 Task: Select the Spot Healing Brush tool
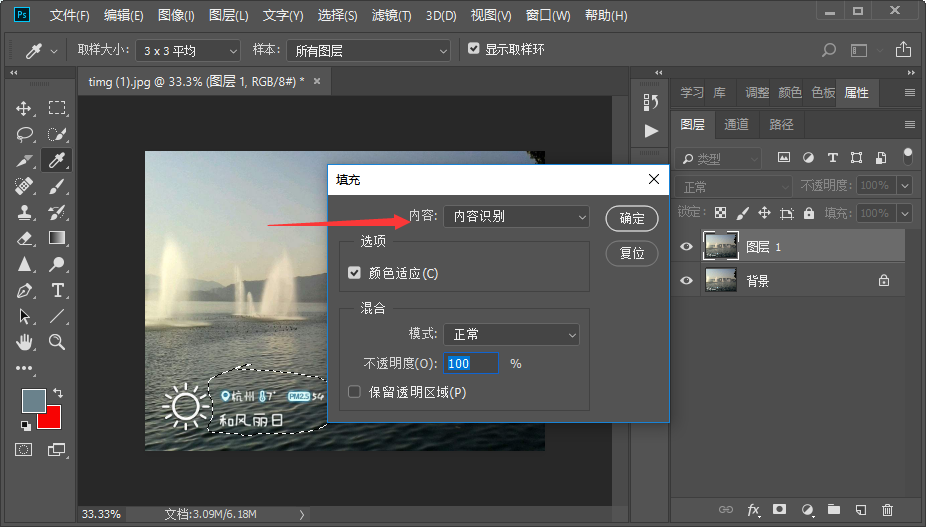24,186
